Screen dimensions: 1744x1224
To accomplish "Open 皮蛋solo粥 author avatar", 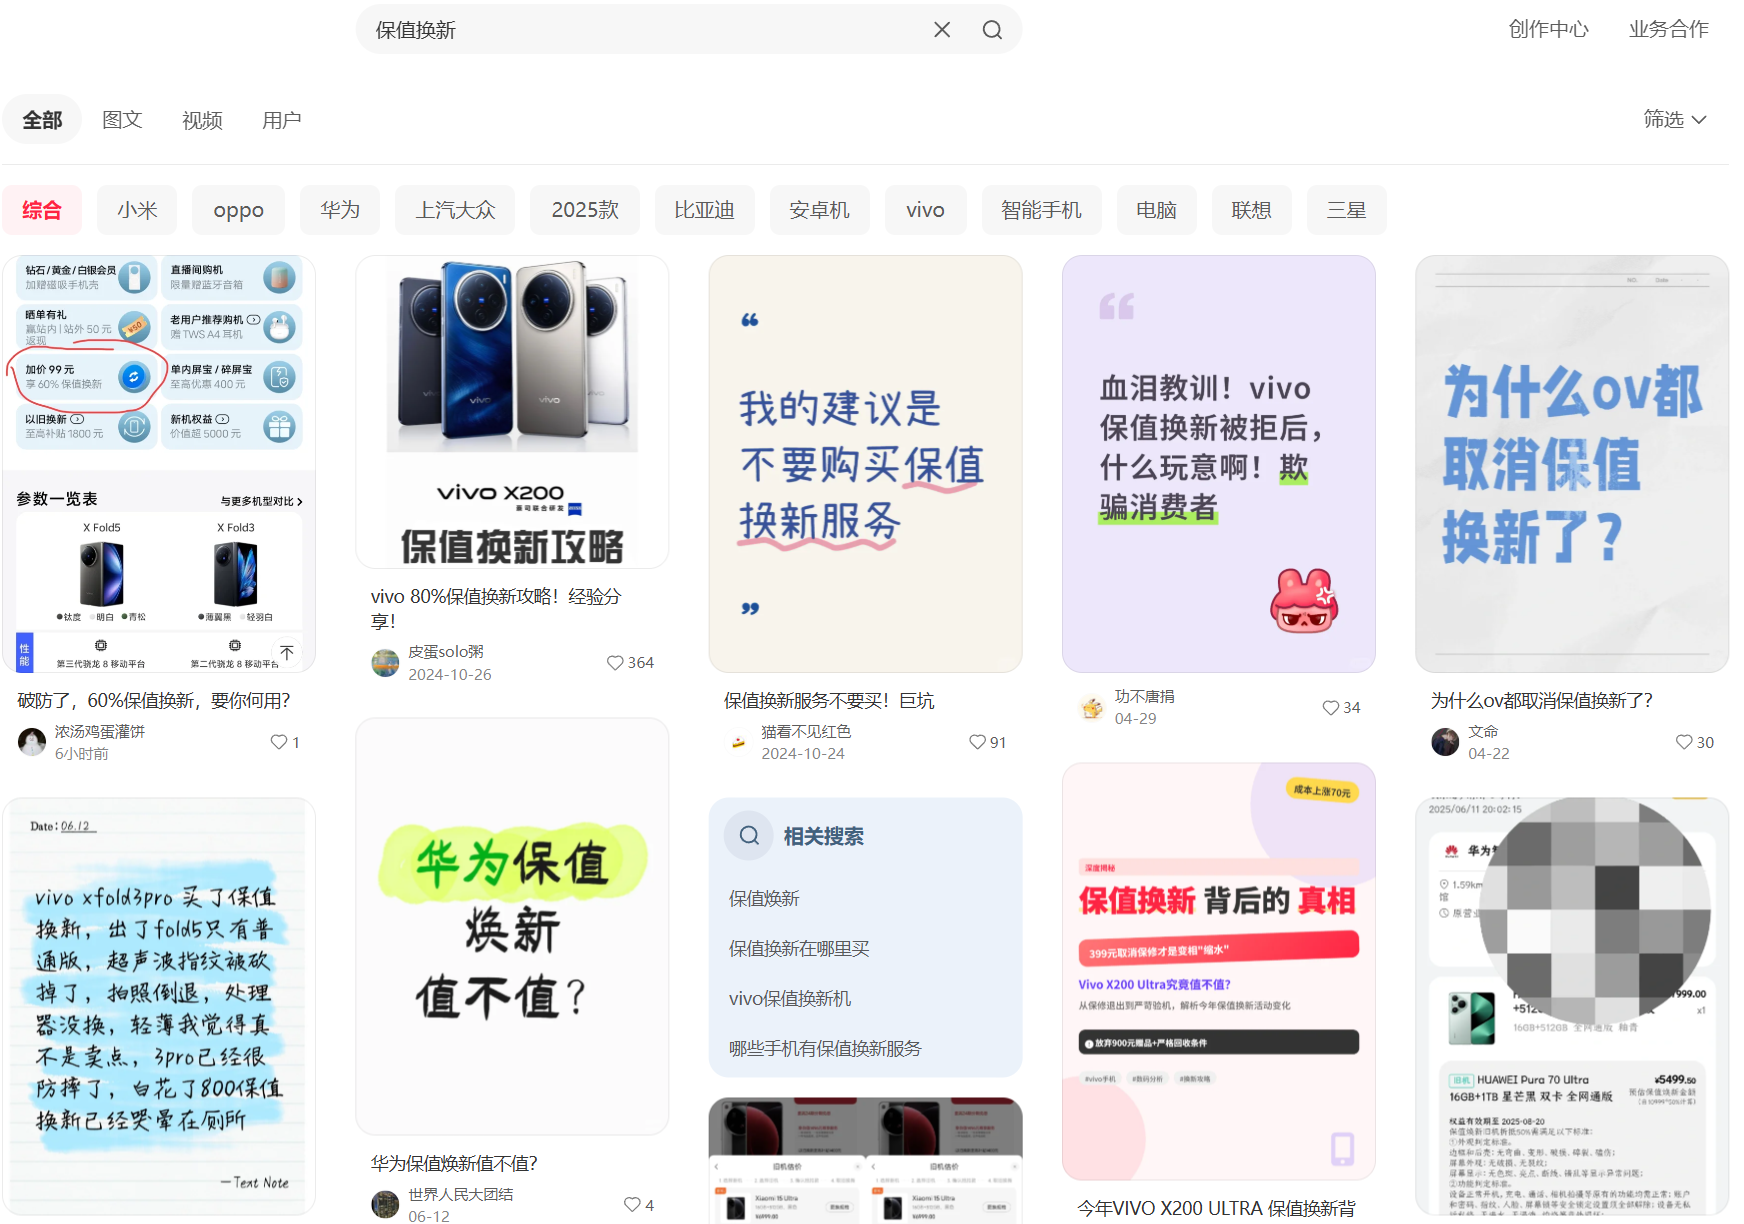I will click(385, 663).
